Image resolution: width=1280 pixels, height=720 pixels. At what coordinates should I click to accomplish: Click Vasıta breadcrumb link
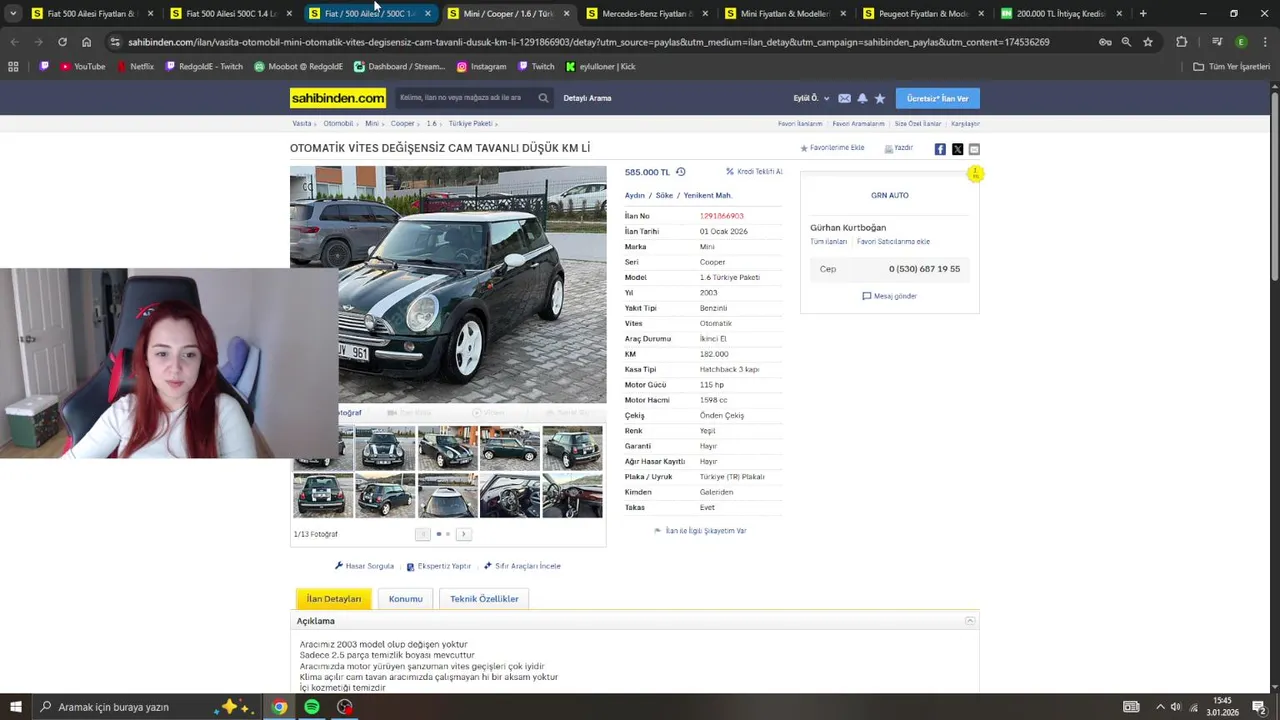[302, 124]
